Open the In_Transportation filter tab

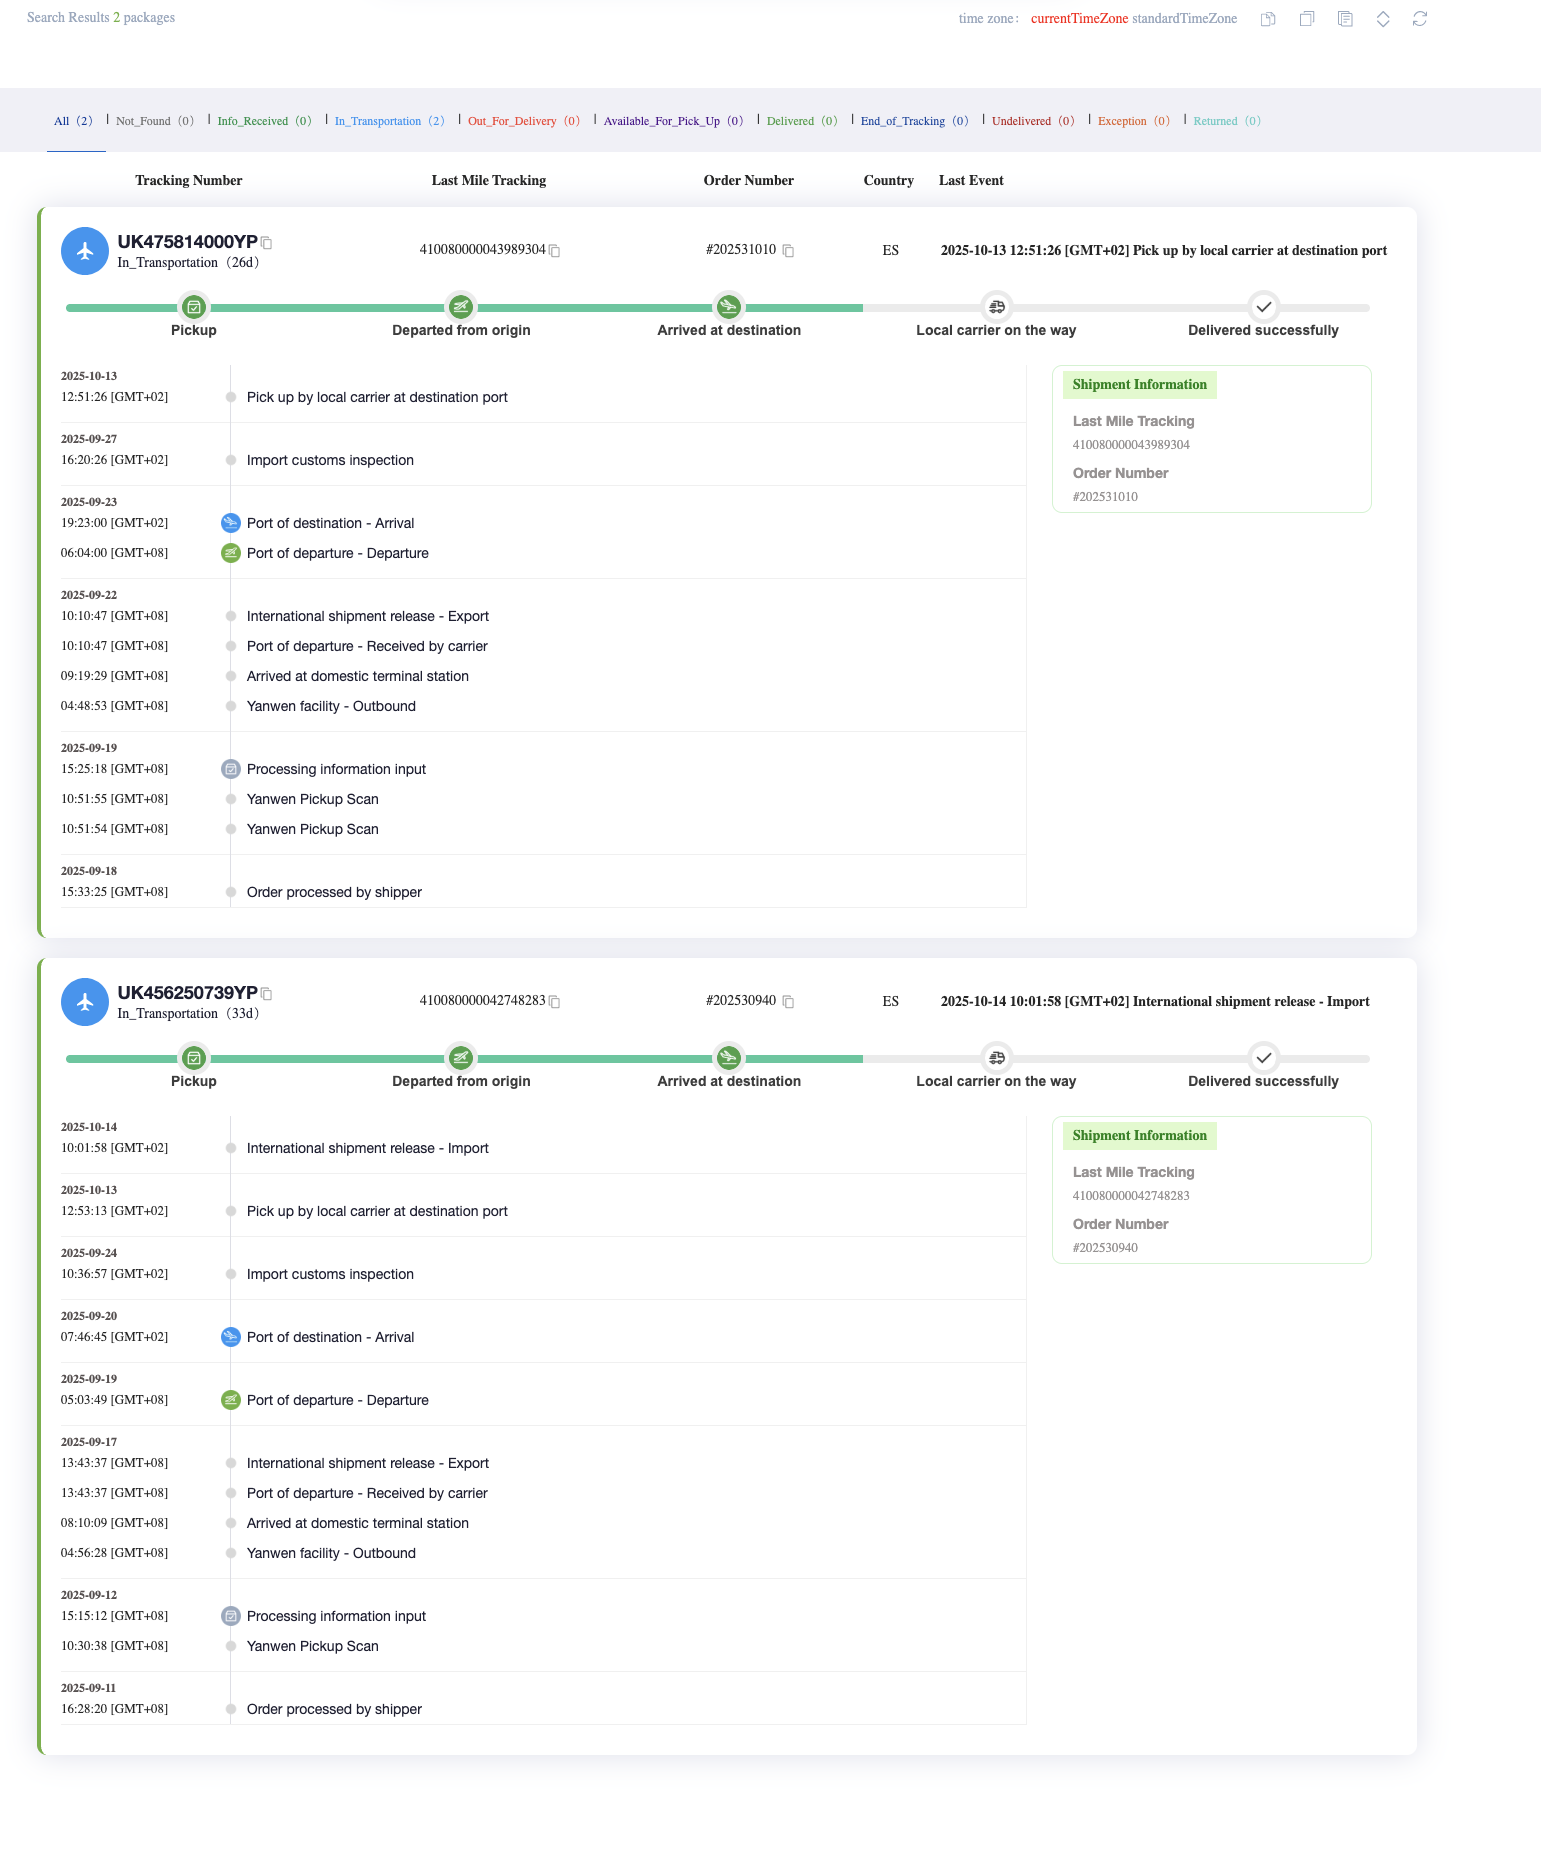[389, 121]
